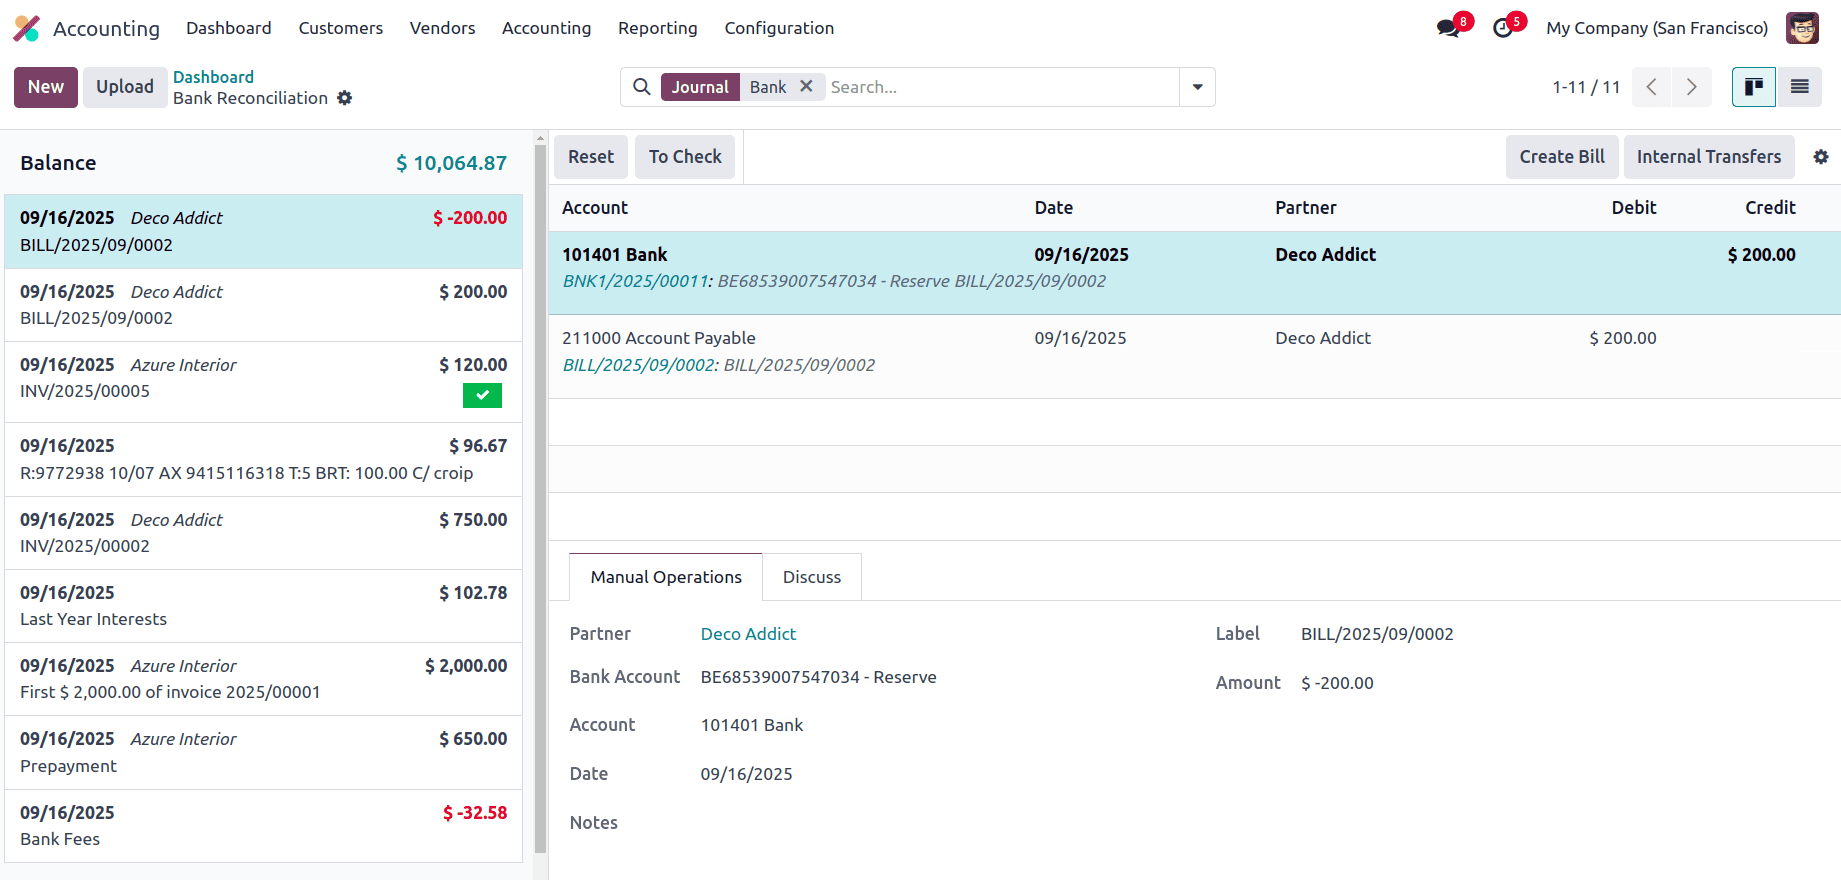1841x880 pixels.
Task: Select the Azure Interior $ 120.00 transaction
Action: 264,382
